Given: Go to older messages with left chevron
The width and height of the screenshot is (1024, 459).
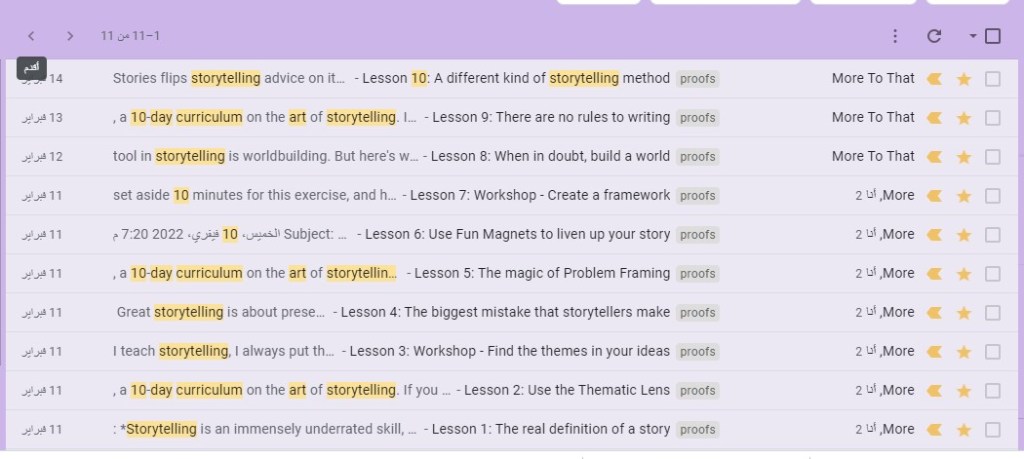Looking at the screenshot, I should (31, 36).
